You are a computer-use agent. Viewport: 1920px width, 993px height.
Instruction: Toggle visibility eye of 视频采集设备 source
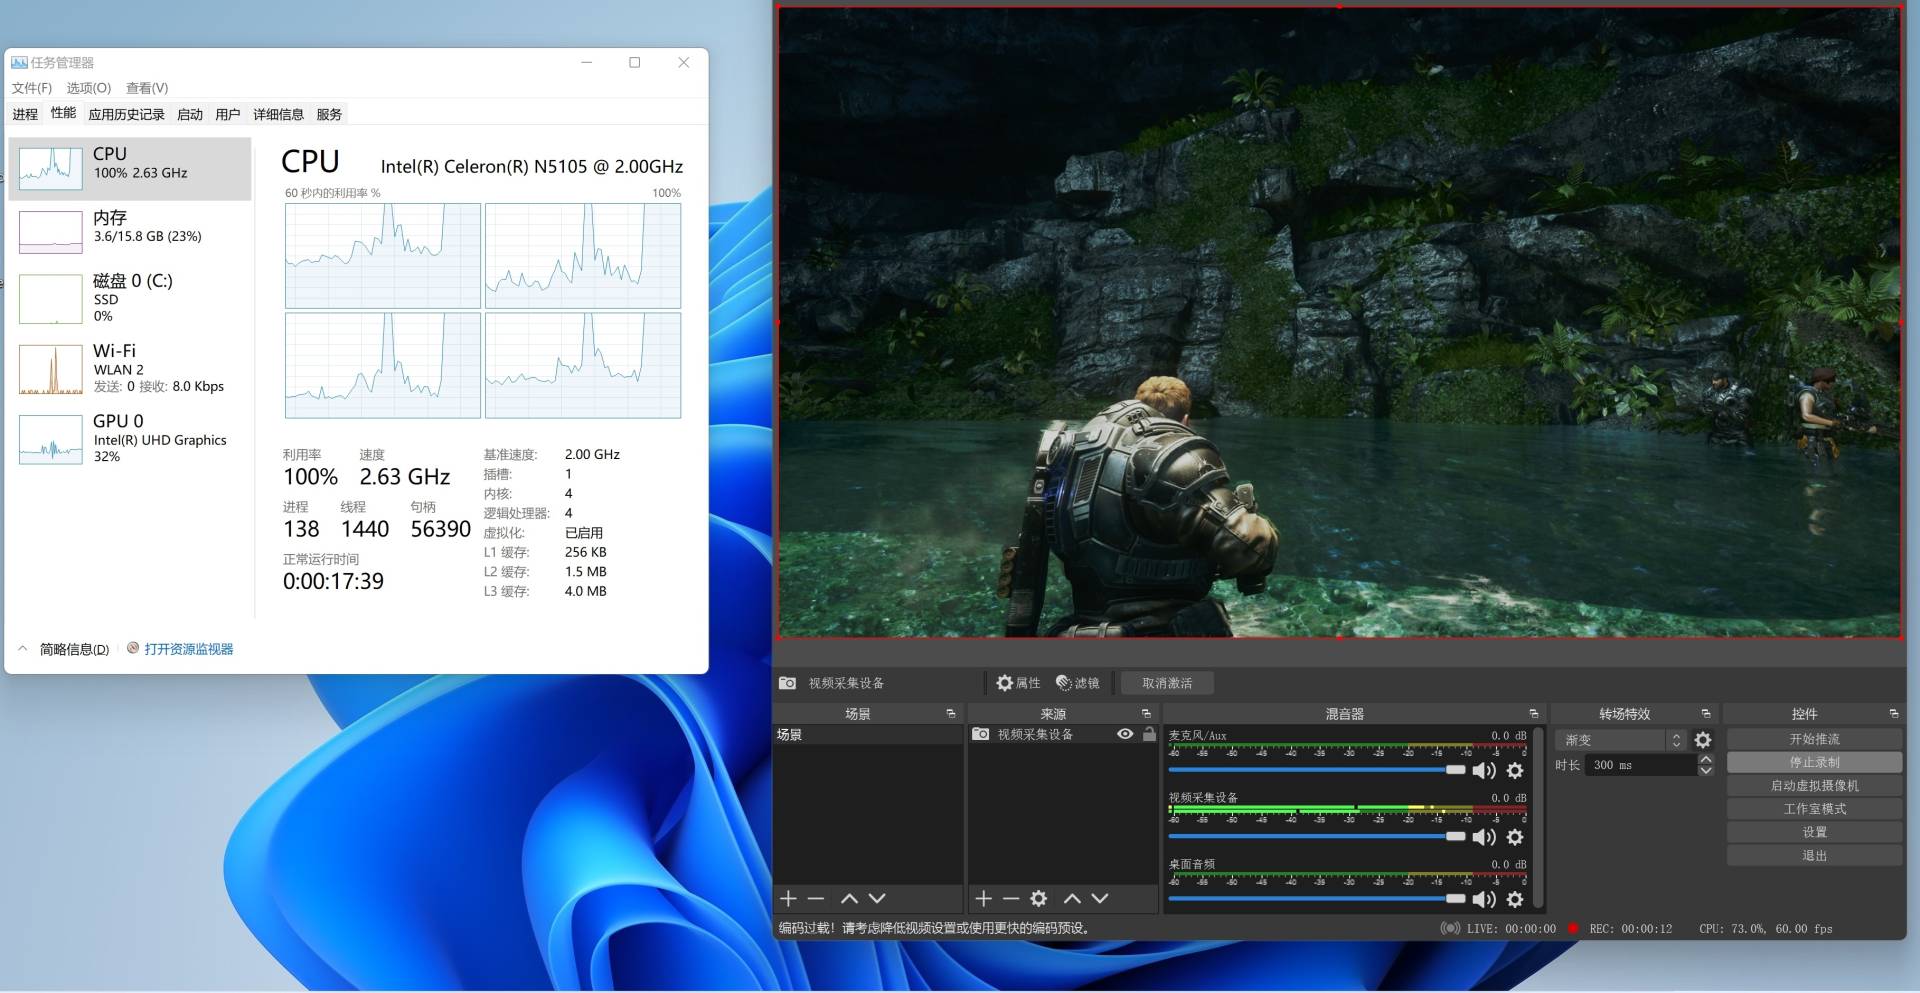click(x=1125, y=734)
